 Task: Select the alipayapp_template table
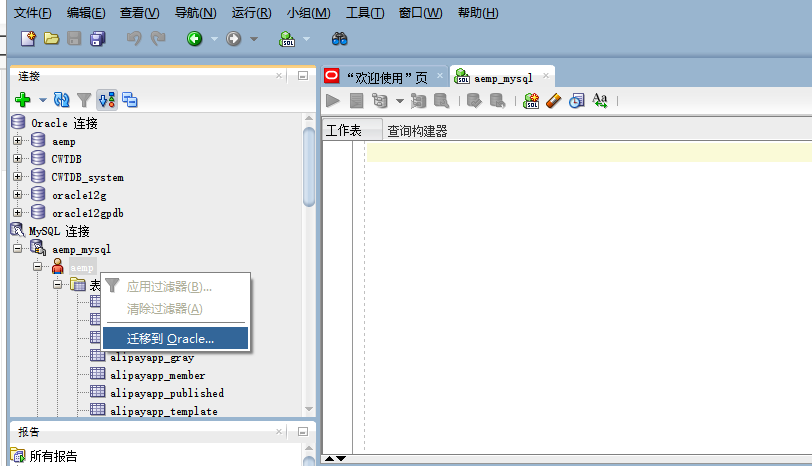[x=164, y=411]
